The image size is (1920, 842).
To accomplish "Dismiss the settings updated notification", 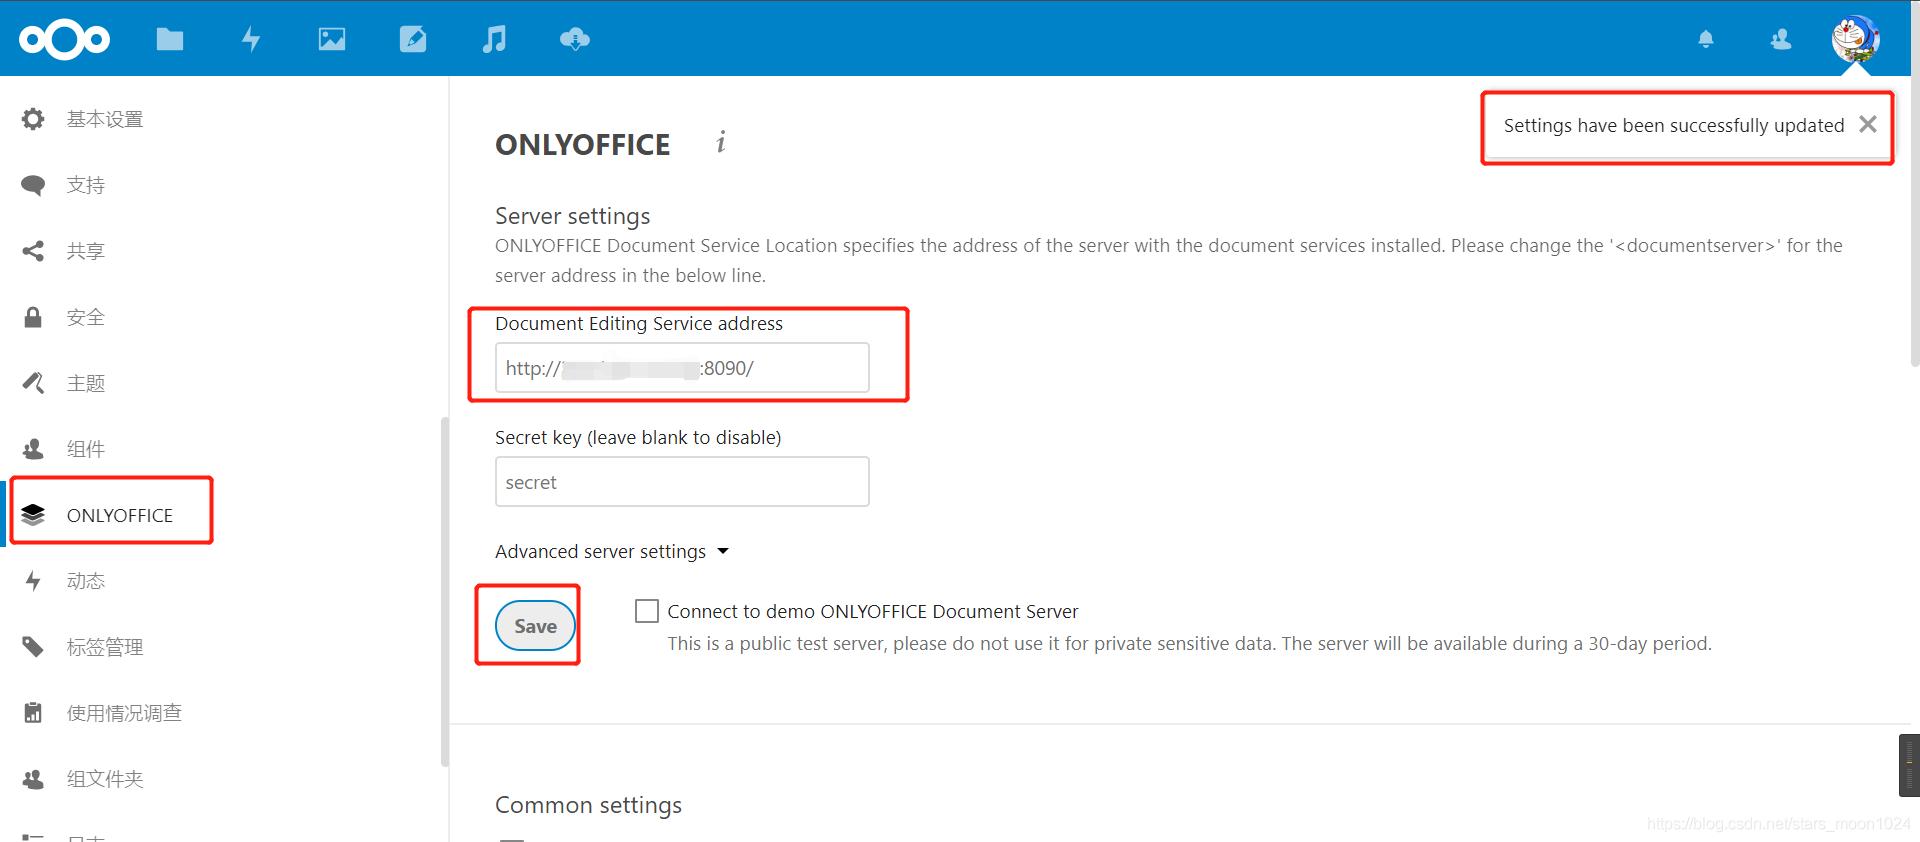I will 1867,125.
